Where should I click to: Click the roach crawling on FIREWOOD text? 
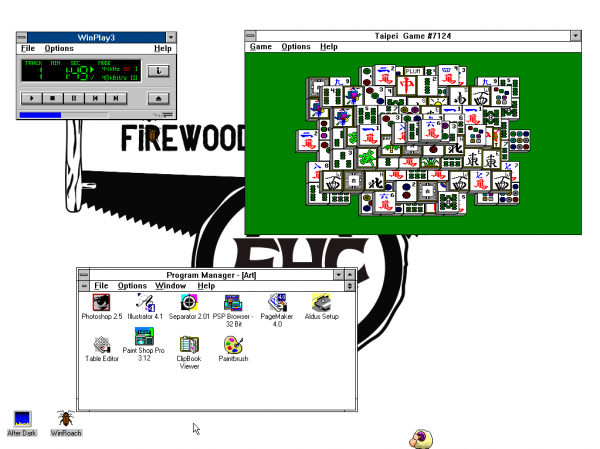pyautogui.click(x=152, y=135)
